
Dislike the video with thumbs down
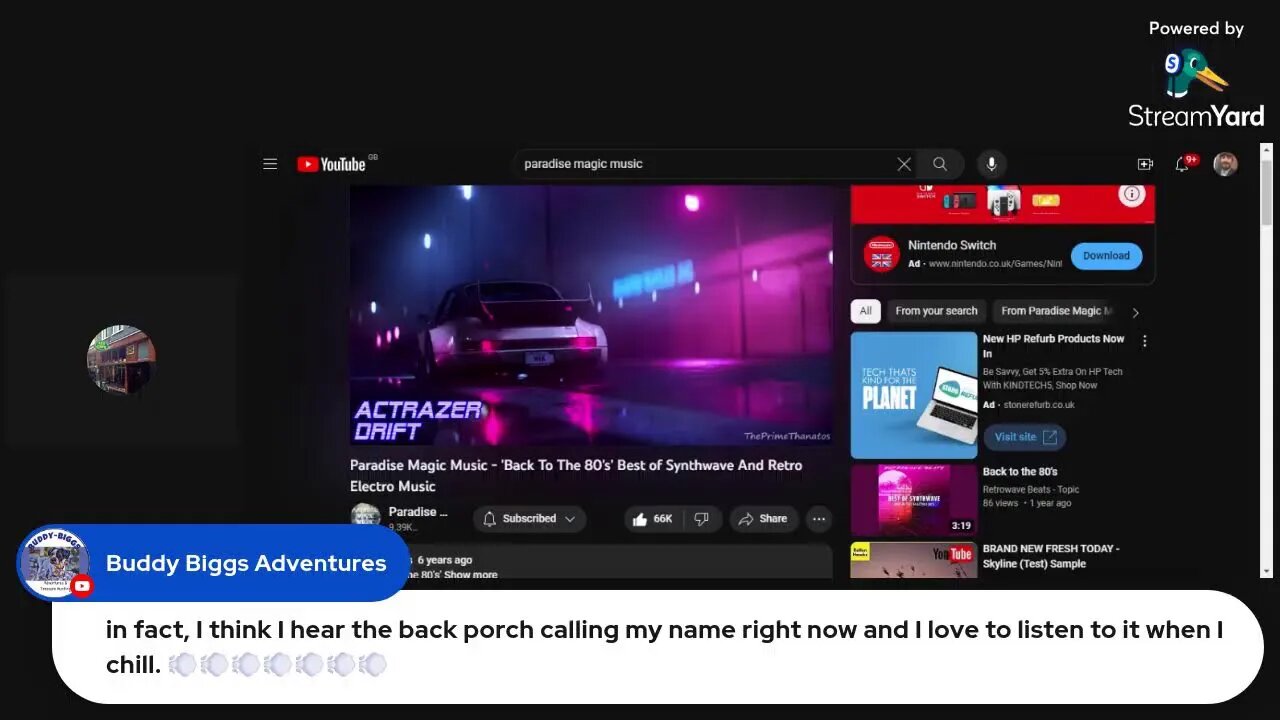(x=702, y=519)
